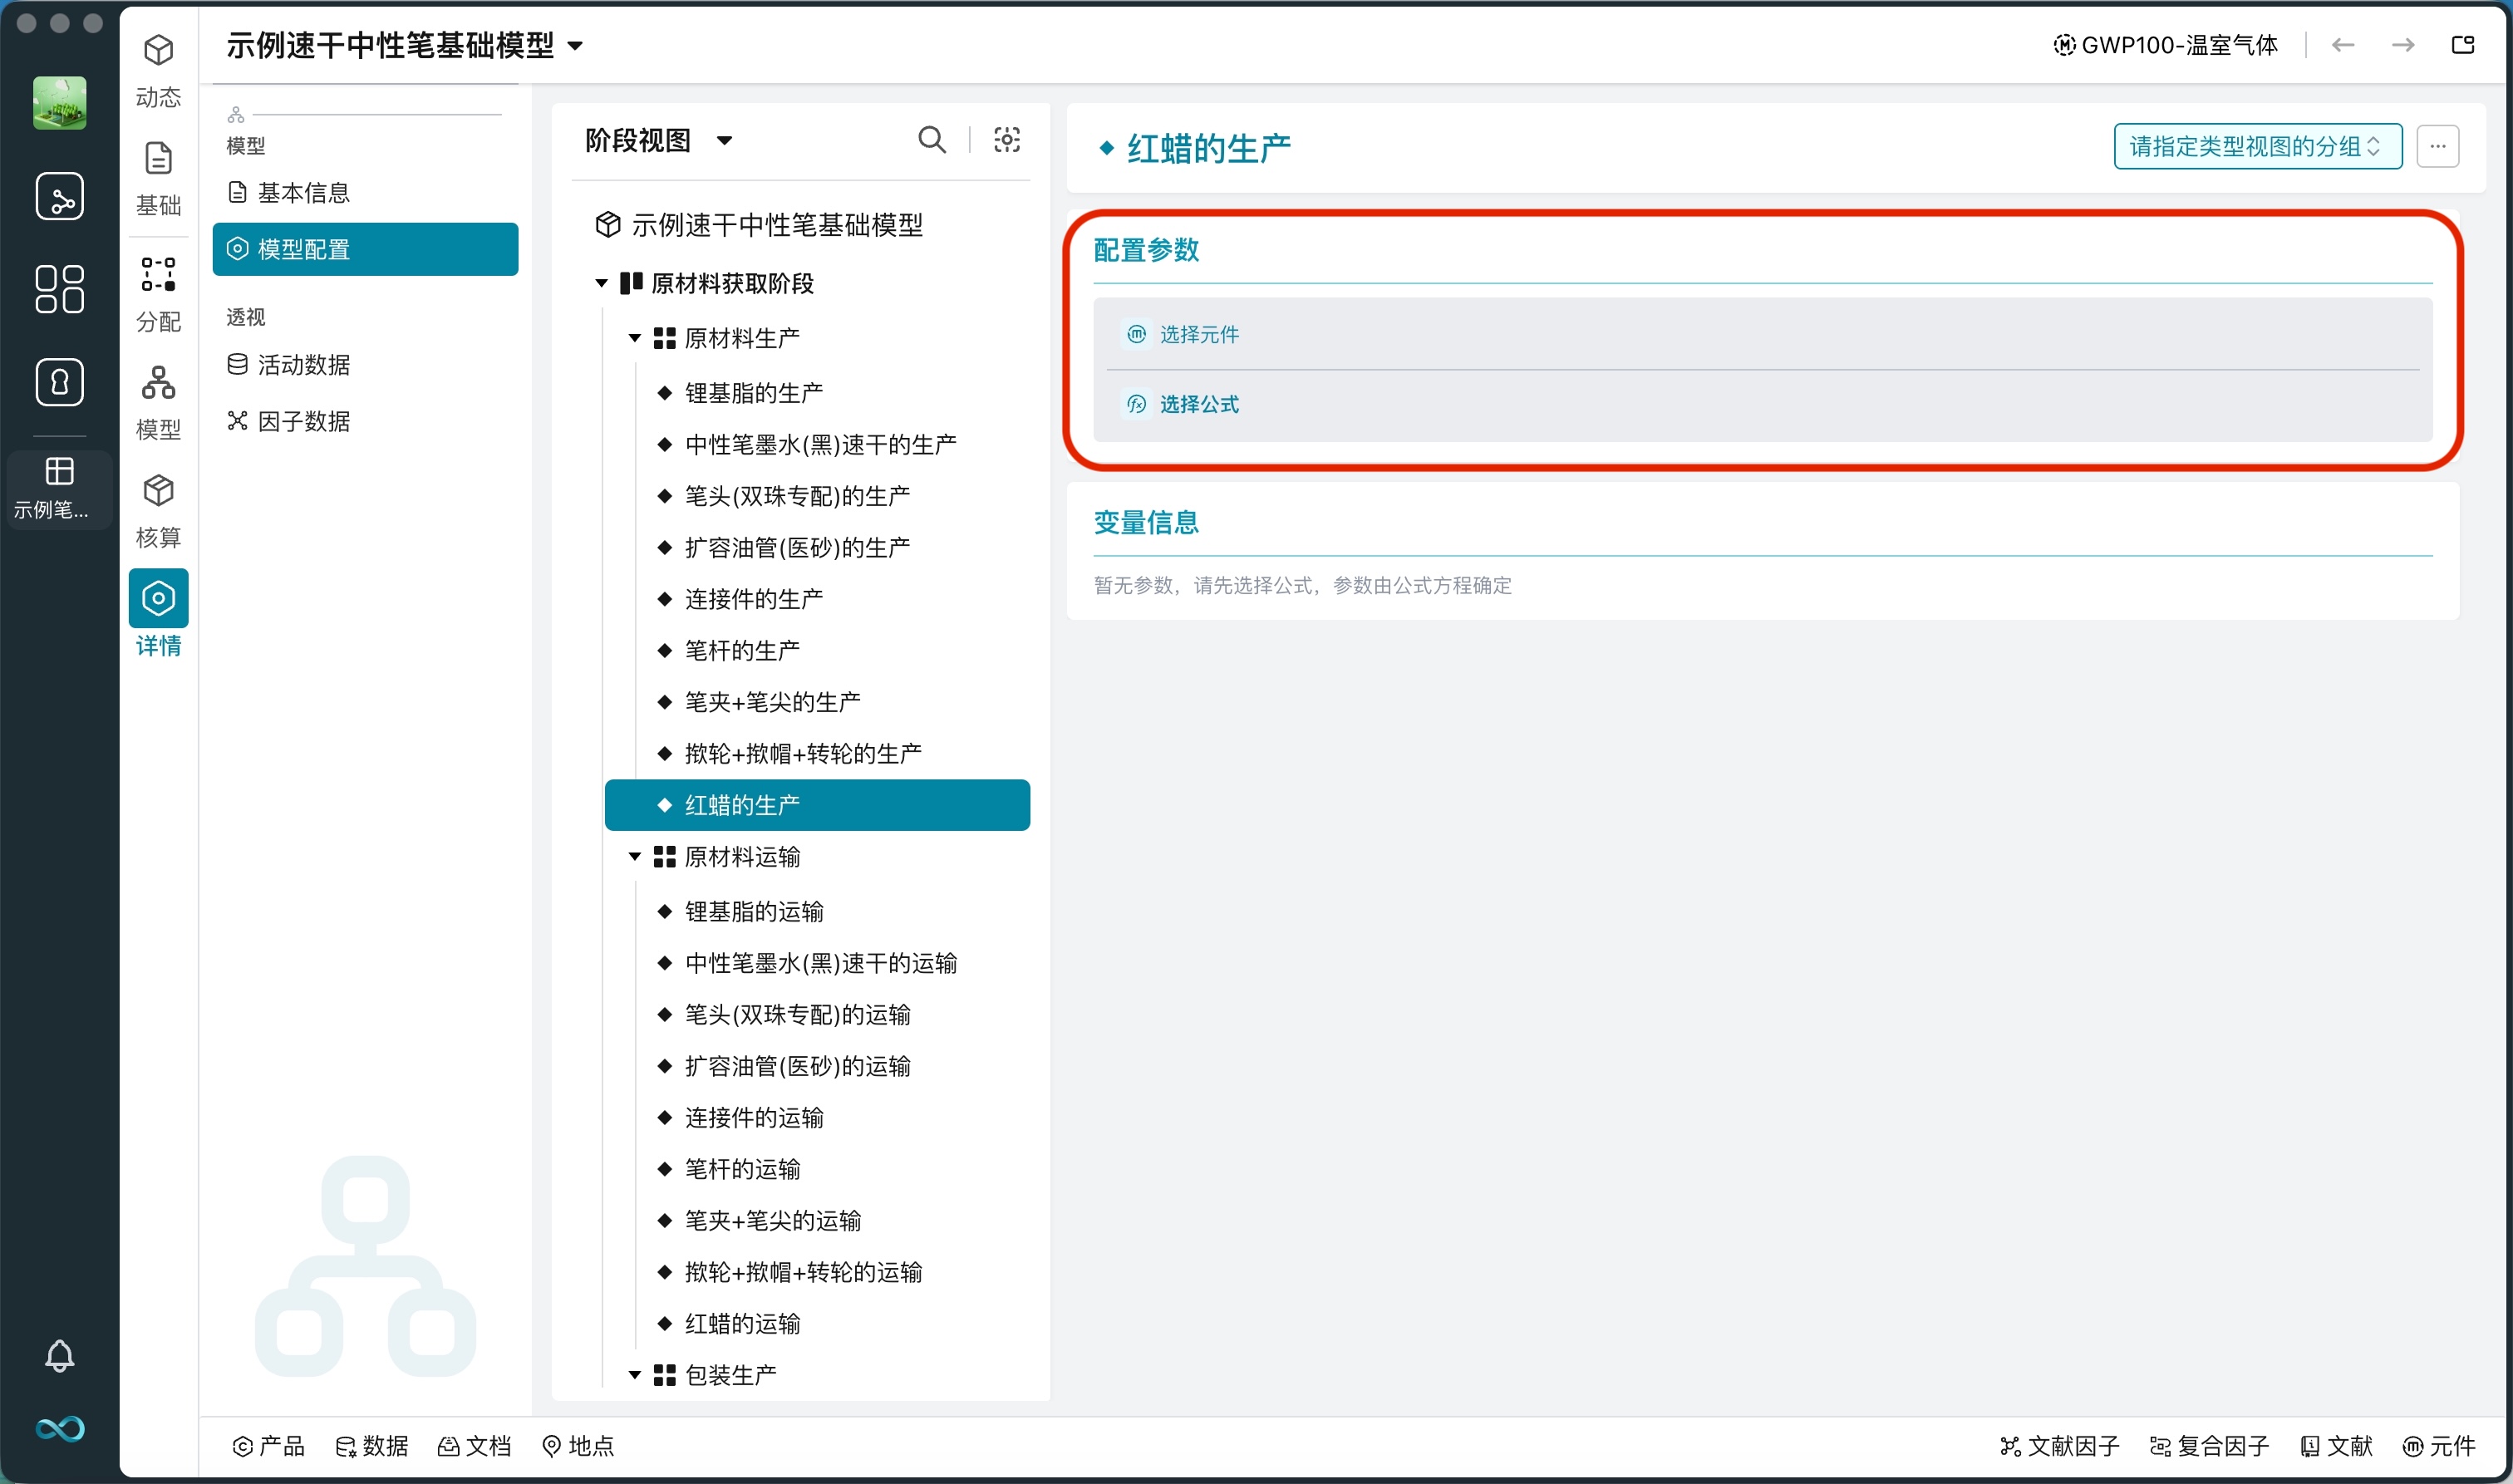Open the 阶段视图 view dropdown
This screenshot has width=2513, height=1484.
[657, 140]
